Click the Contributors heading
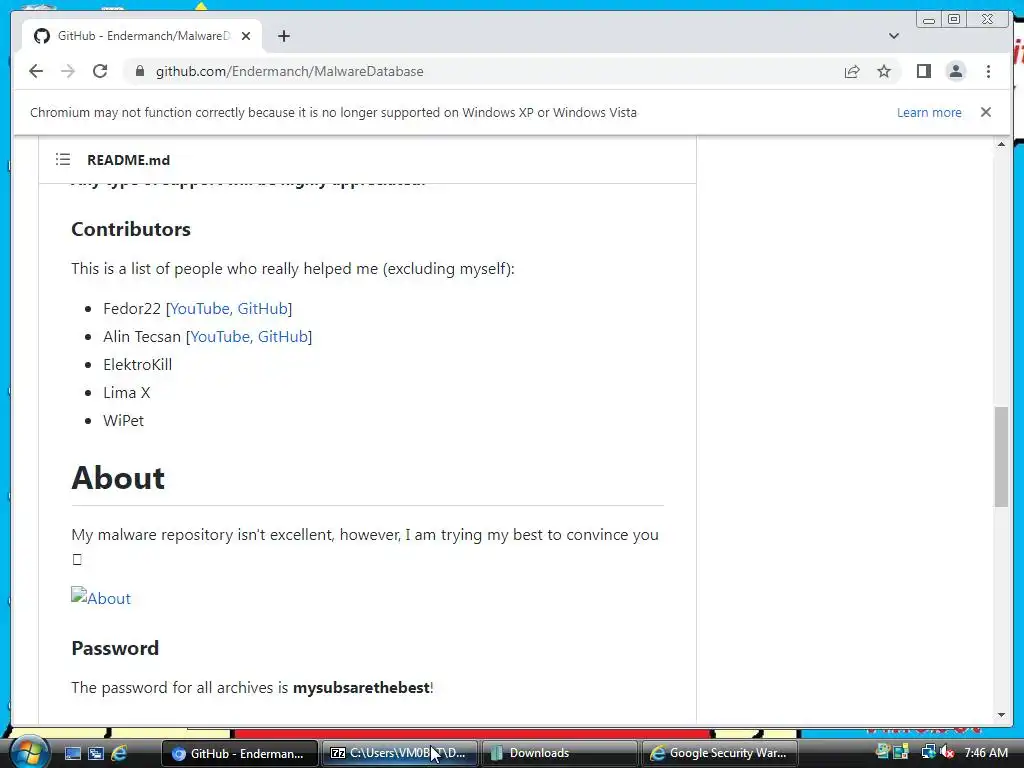This screenshot has width=1024, height=768. [131, 229]
